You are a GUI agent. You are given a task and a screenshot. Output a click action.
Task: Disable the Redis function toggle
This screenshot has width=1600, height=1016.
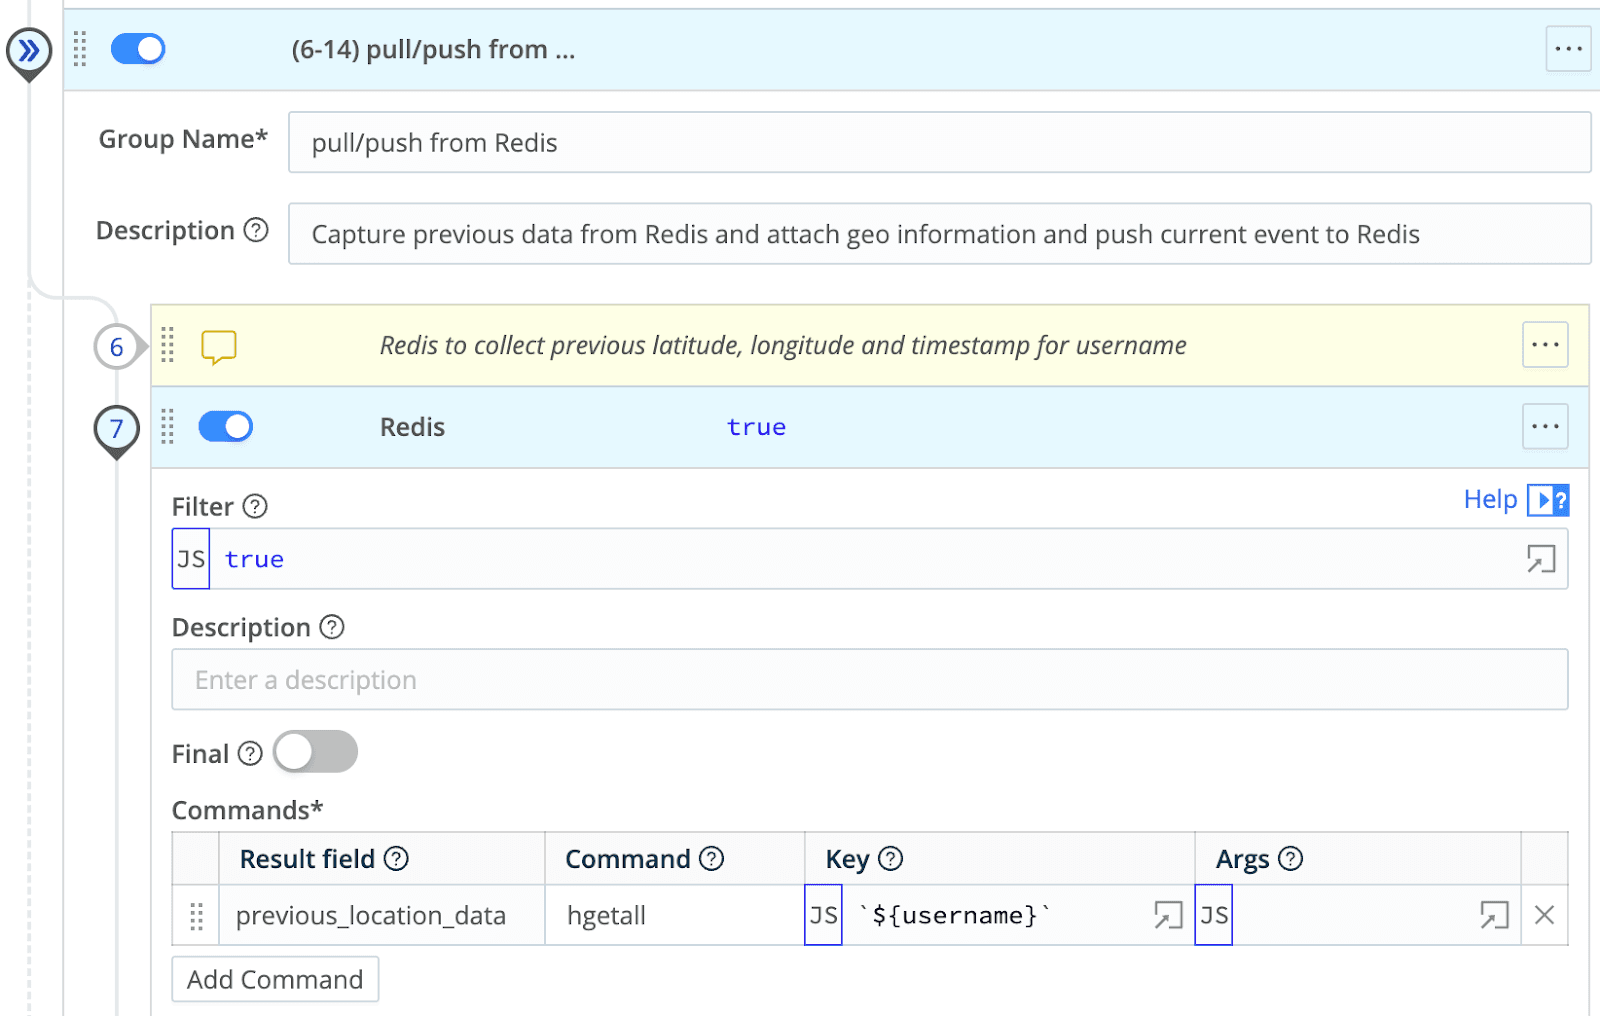tap(226, 427)
